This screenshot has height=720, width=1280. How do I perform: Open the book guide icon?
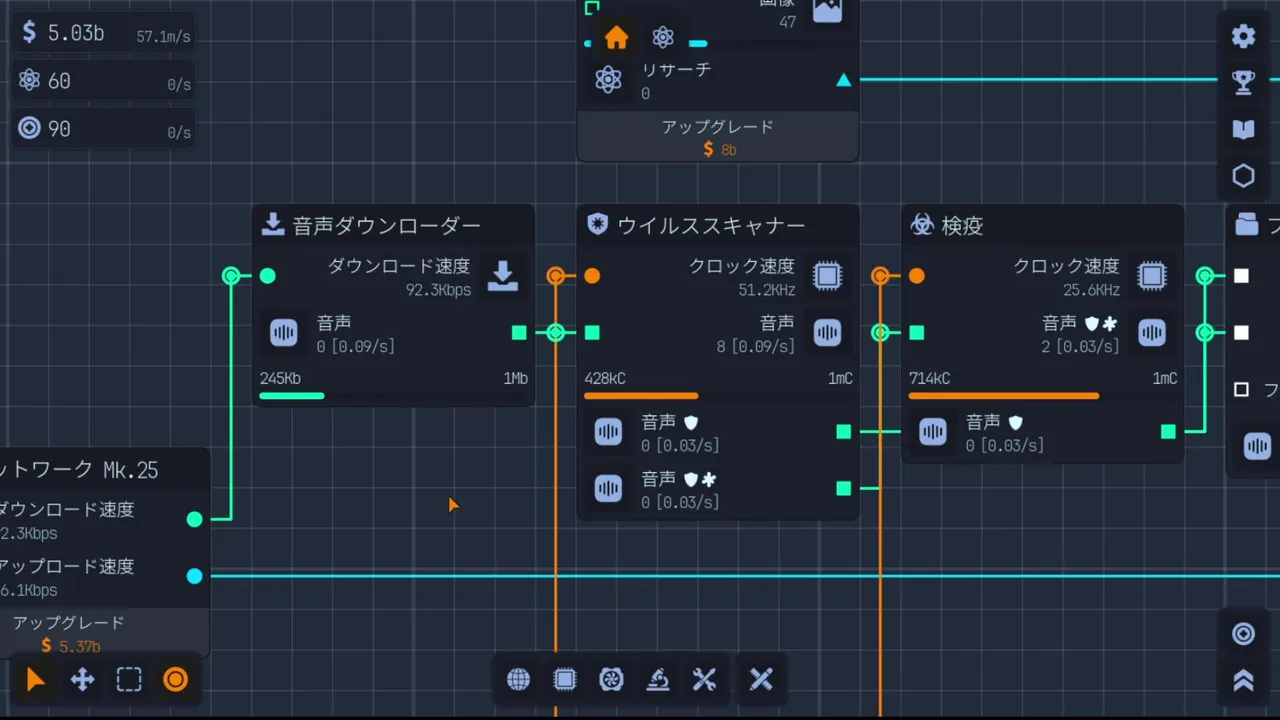(1243, 130)
